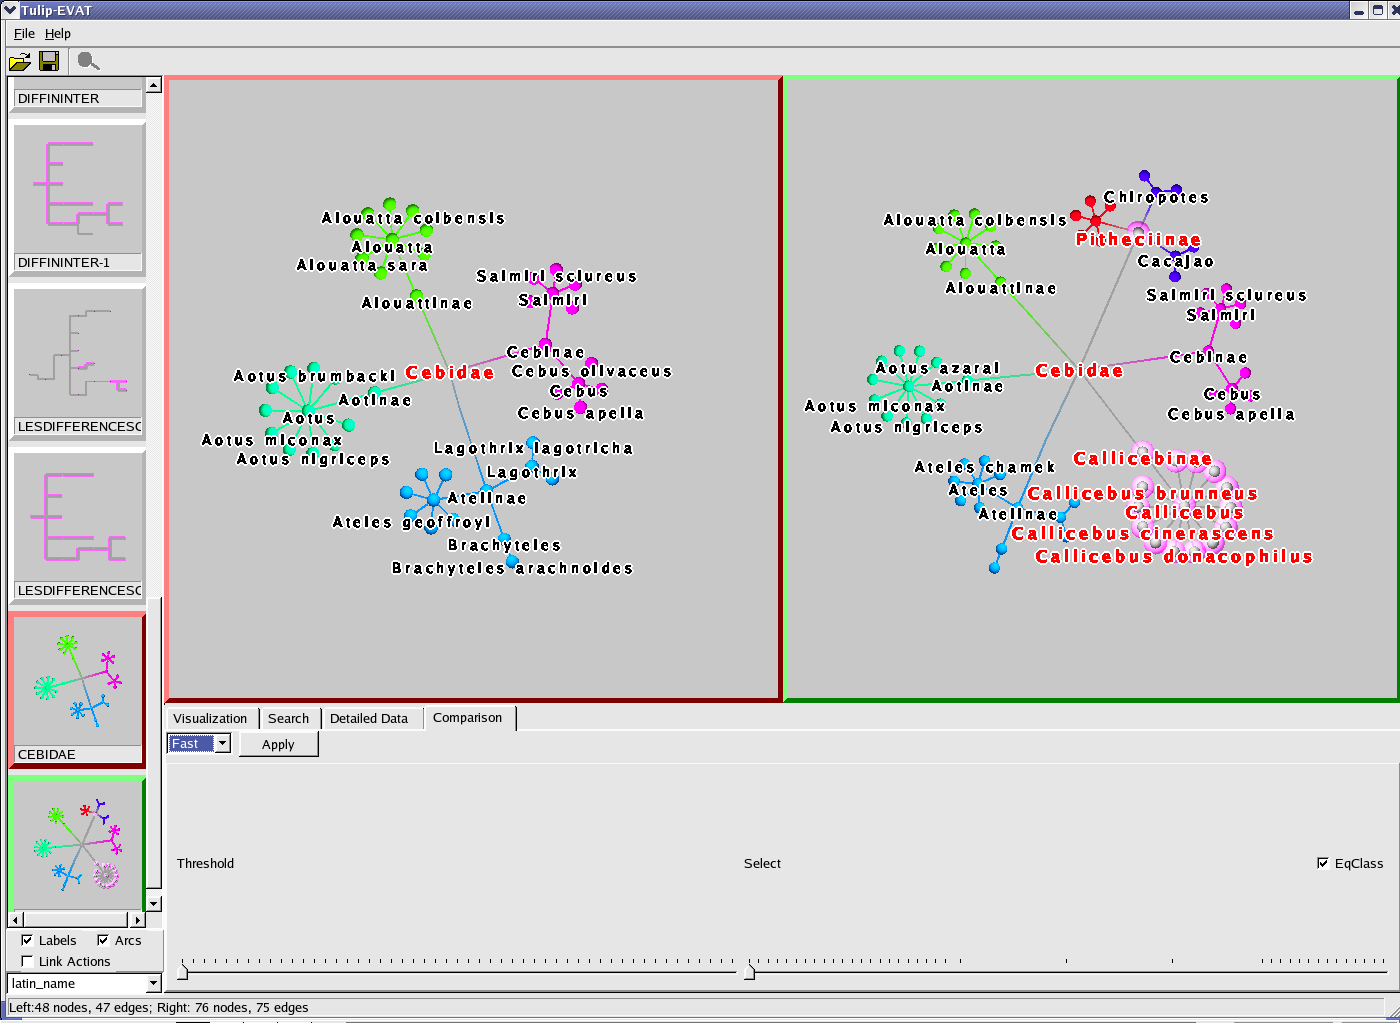
Task: Open the Fast comparison mode dropdown
Action: 223,743
